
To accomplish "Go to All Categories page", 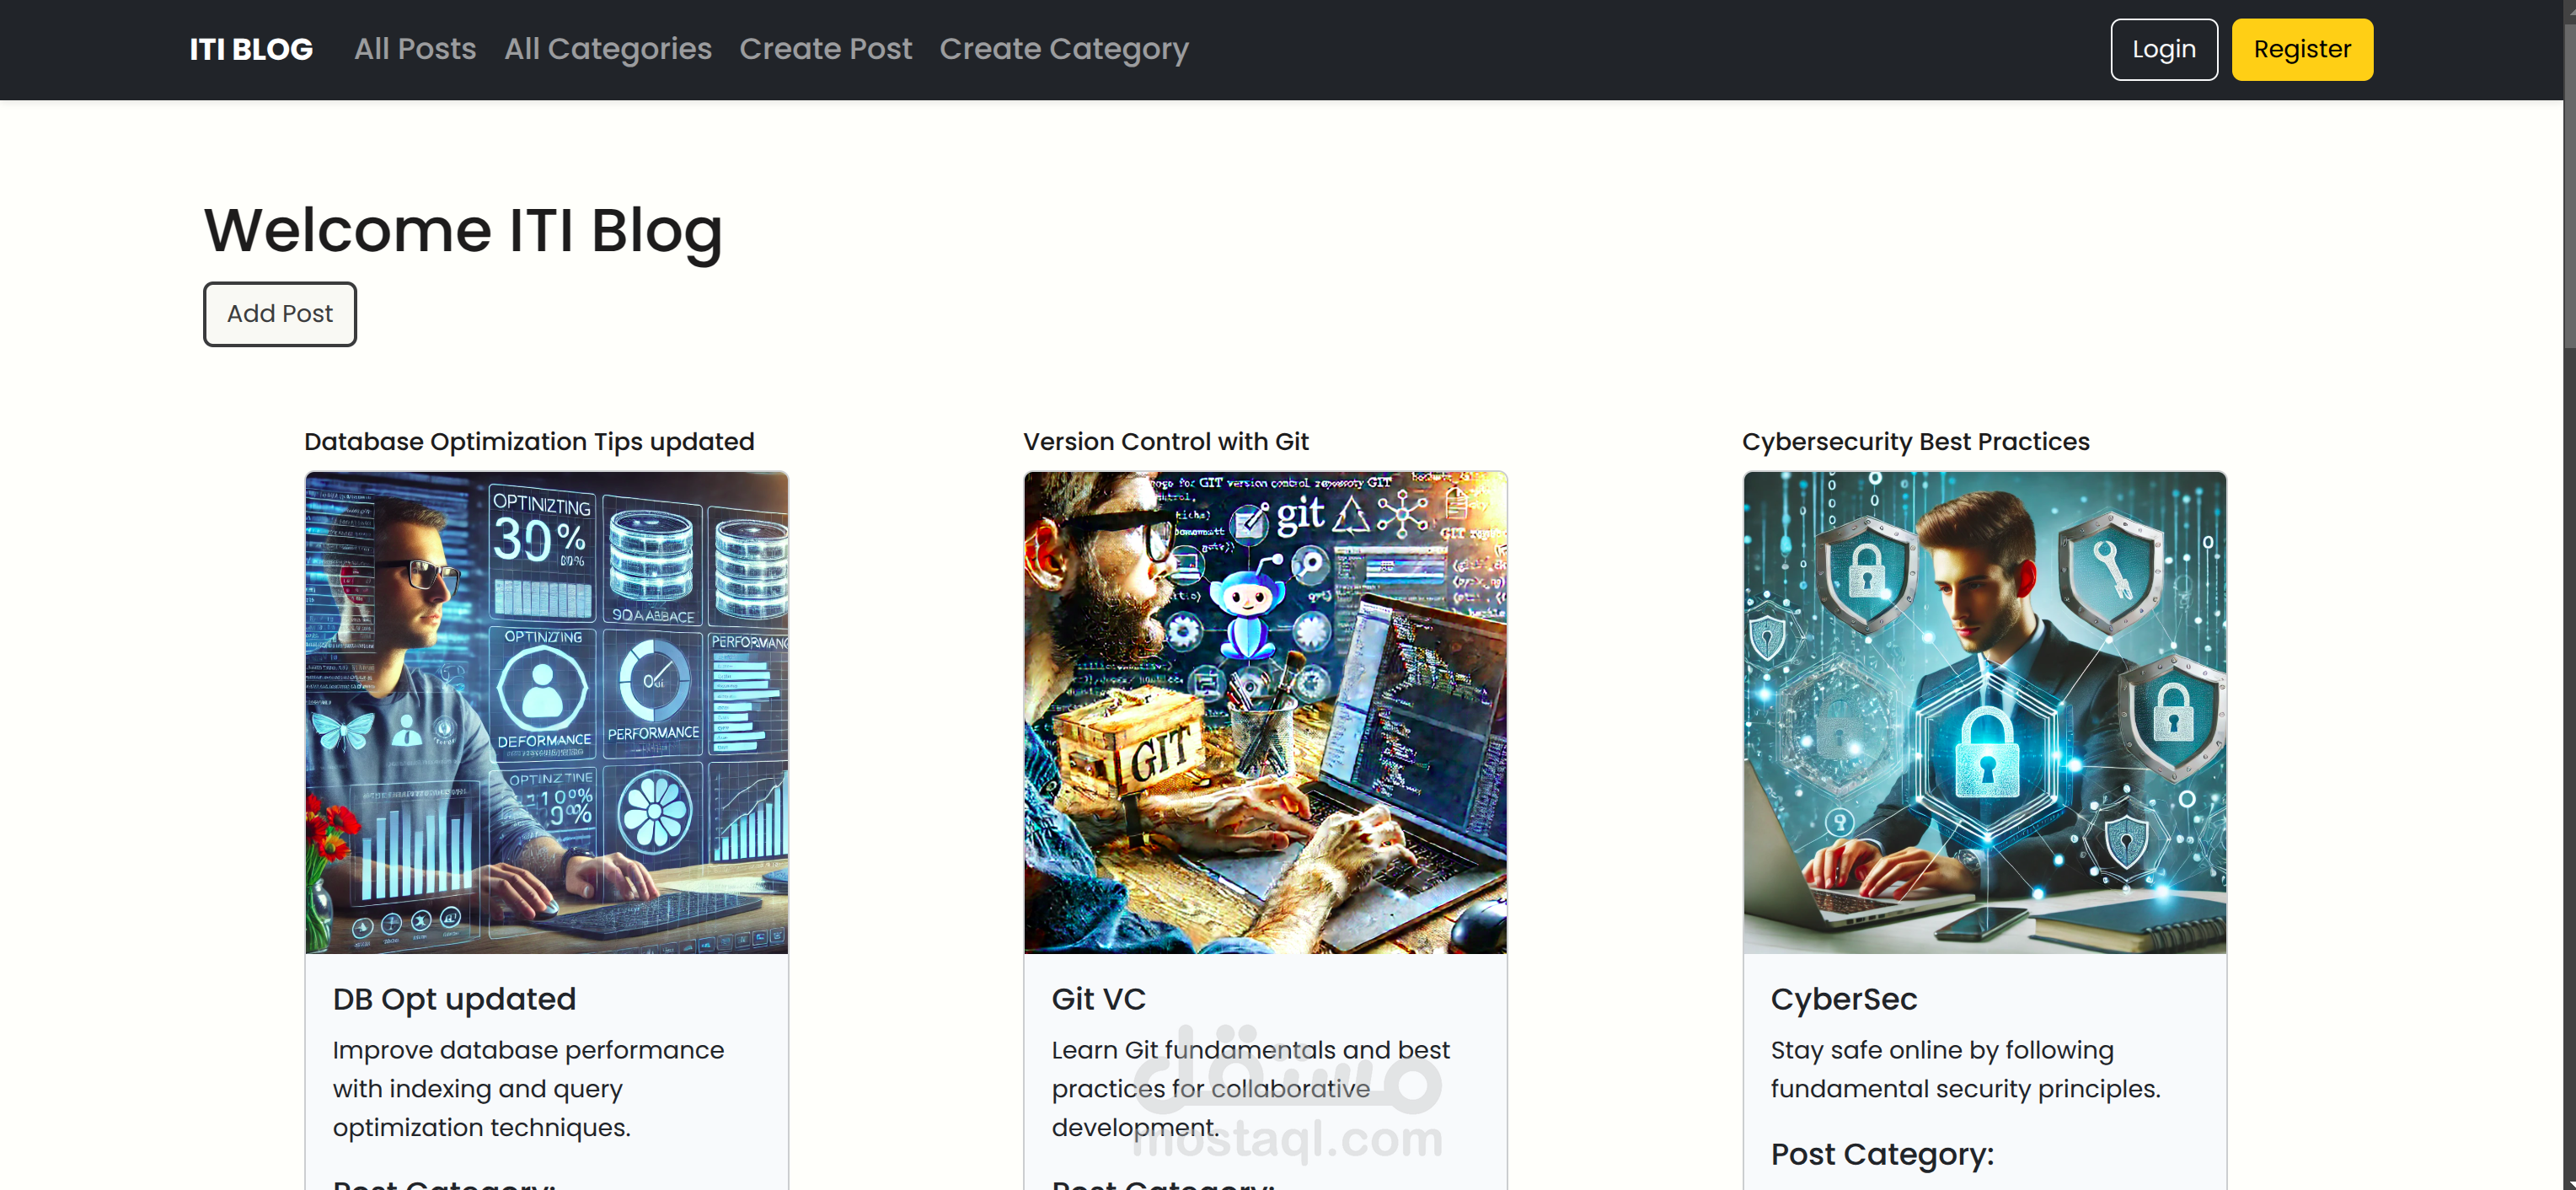I will click(x=607, y=49).
